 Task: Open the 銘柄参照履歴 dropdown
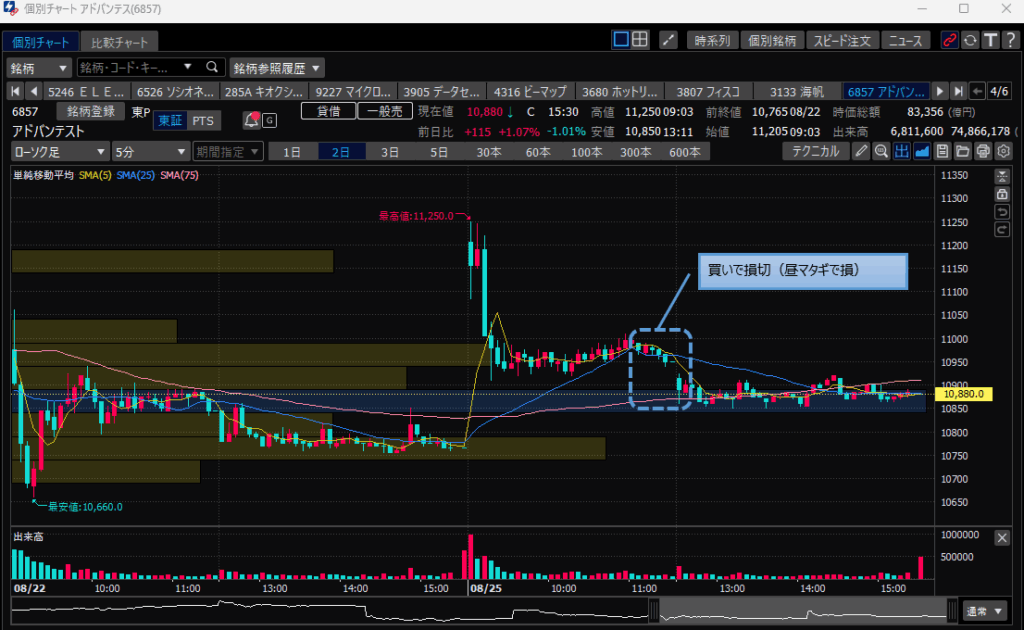[x=277, y=68]
